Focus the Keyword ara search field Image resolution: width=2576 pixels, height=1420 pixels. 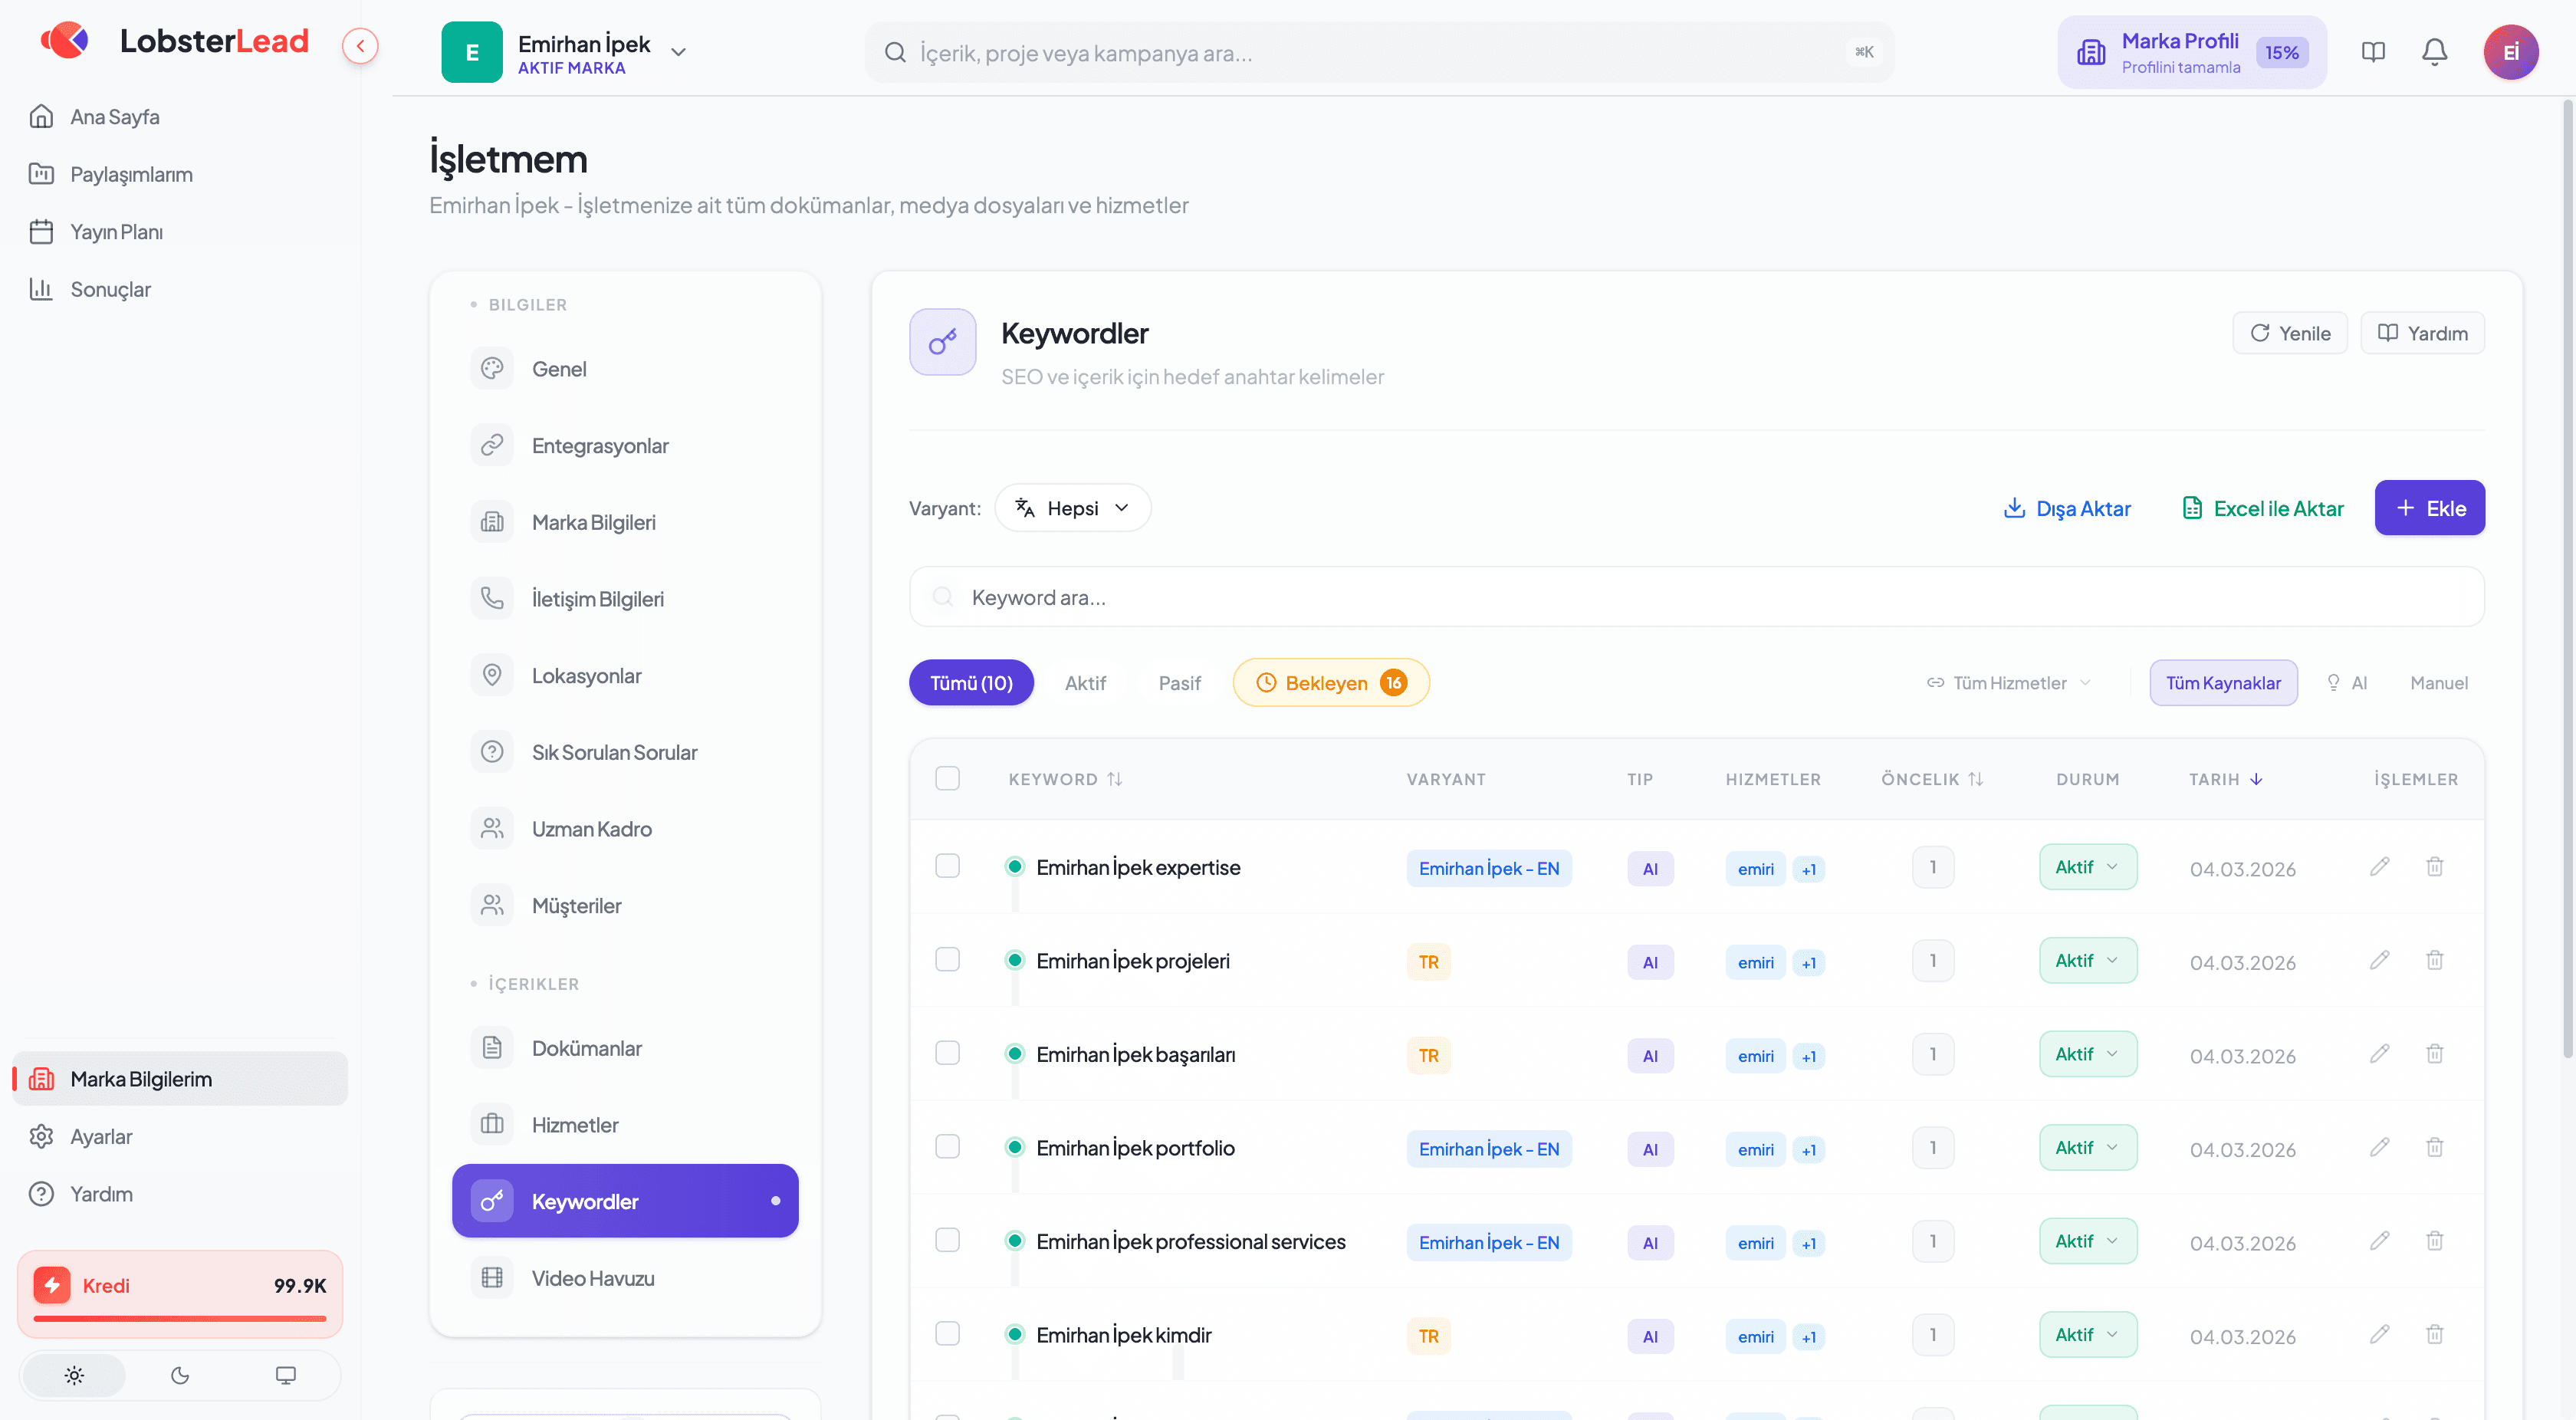pyautogui.click(x=1696, y=597)
